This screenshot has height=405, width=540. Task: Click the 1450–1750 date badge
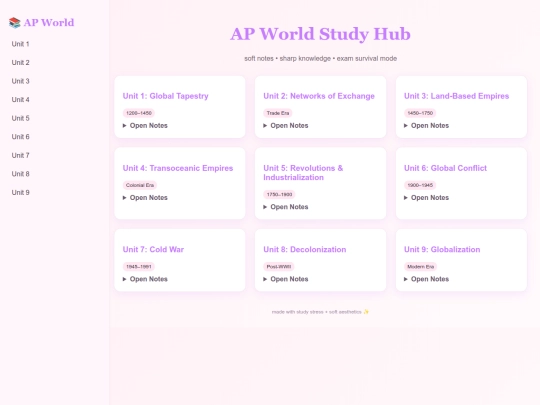420,113
